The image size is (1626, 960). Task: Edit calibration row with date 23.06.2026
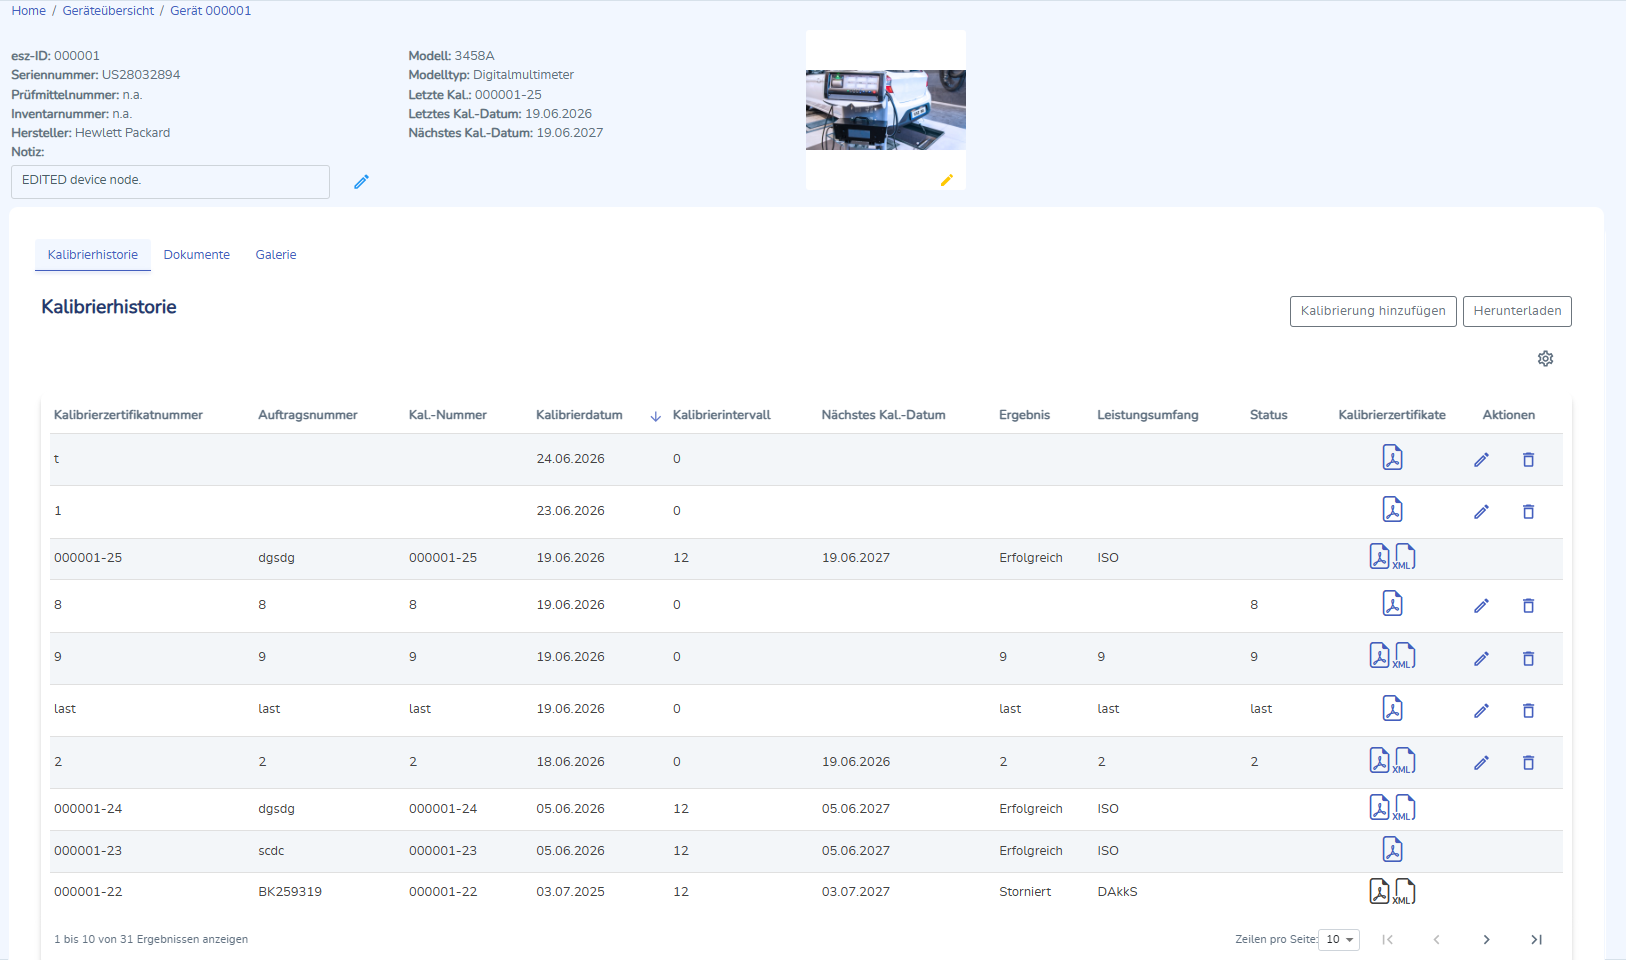pos(1481,512)
